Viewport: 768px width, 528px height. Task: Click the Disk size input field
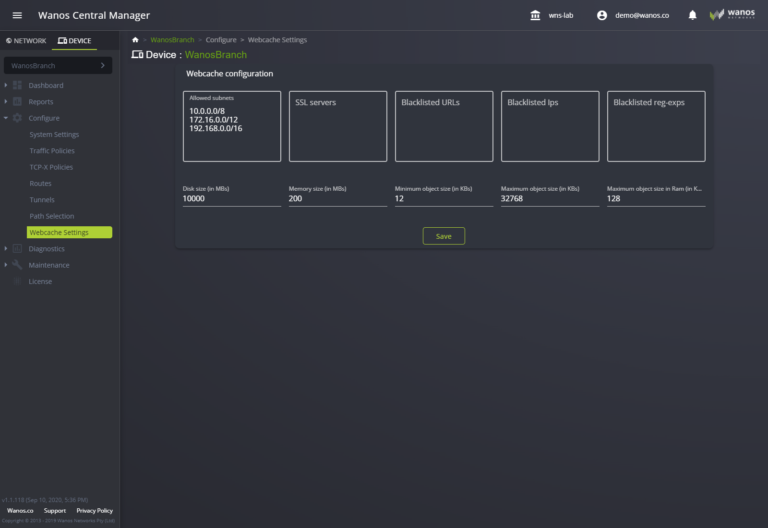pyautogui.click(x=231, y=199)
